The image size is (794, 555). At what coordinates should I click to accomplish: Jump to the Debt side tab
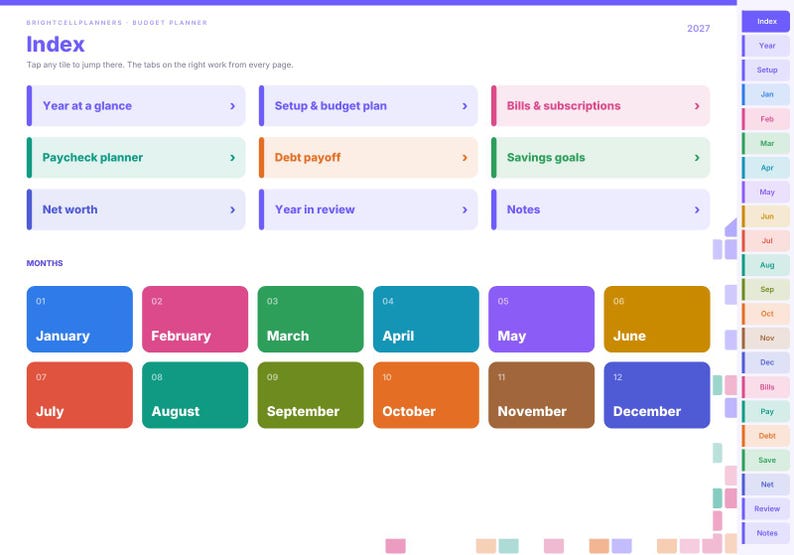(766, 435)
